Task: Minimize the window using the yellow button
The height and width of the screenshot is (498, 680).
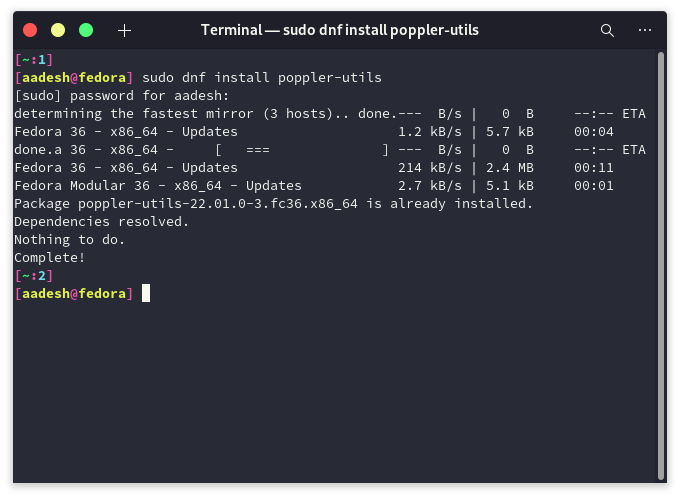Action: [x=58, y=30]
